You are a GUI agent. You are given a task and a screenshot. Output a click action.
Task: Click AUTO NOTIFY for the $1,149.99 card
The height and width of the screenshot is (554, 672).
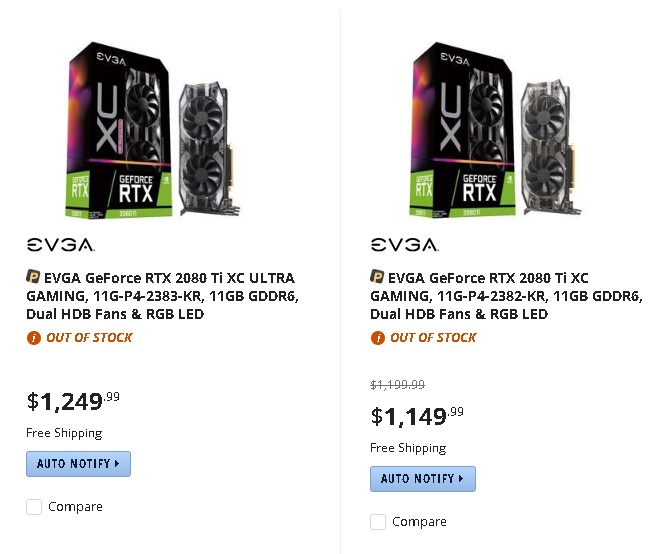[x=423, y=479]
